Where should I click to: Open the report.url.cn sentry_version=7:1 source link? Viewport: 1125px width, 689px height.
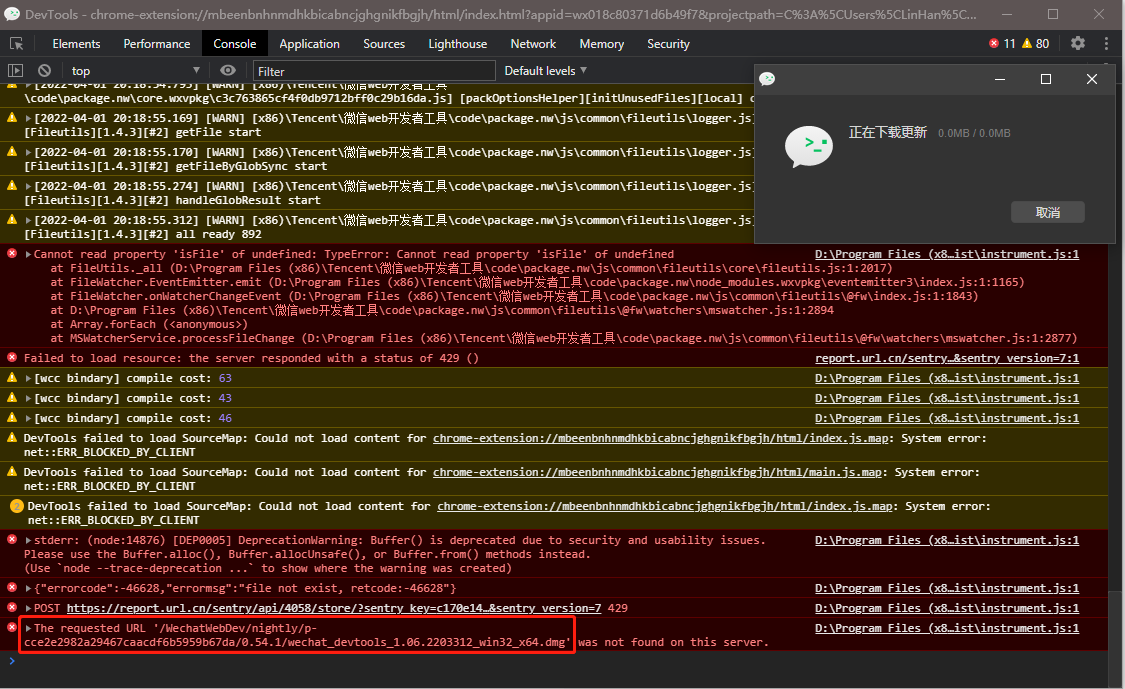[947, 358]
